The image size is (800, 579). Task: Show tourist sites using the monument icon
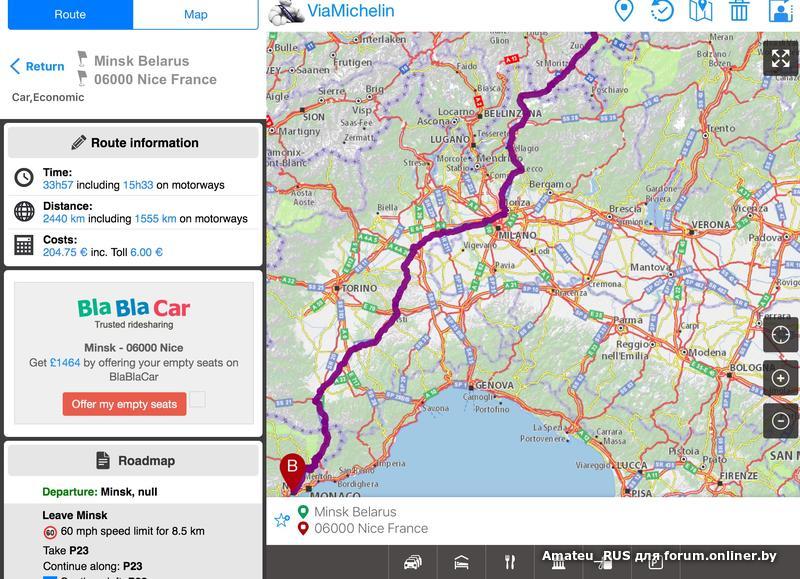[x=558, y=564]
